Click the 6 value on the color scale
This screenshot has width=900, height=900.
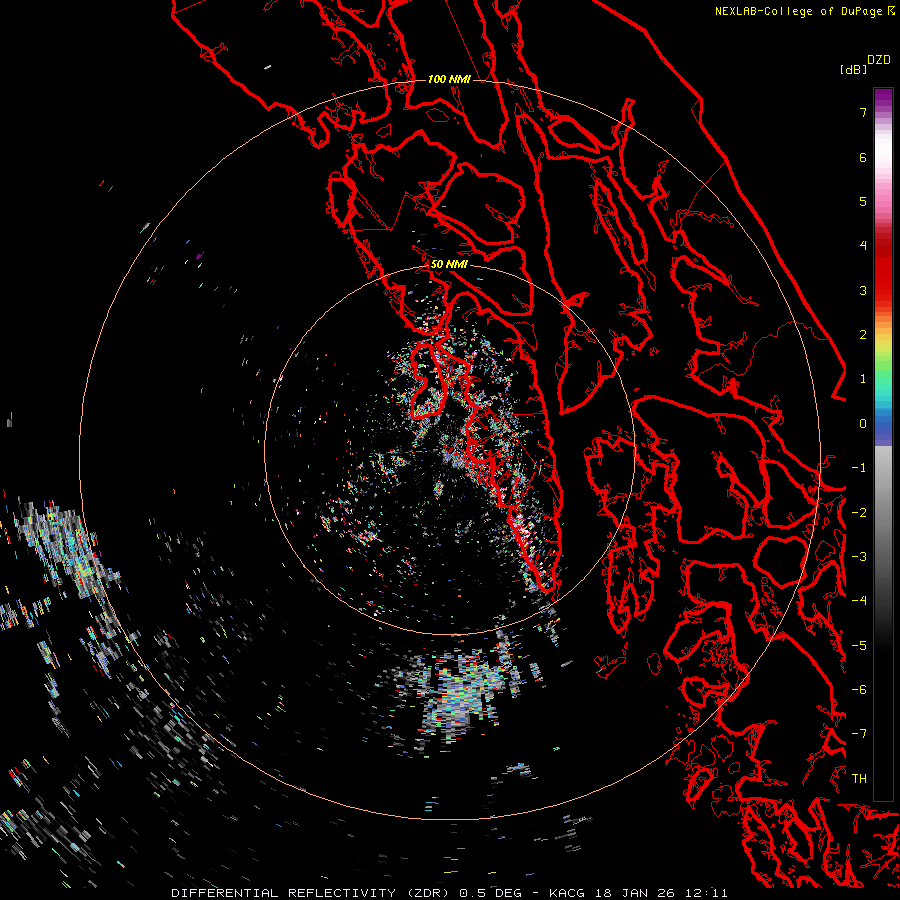click(x=863, y=157)
